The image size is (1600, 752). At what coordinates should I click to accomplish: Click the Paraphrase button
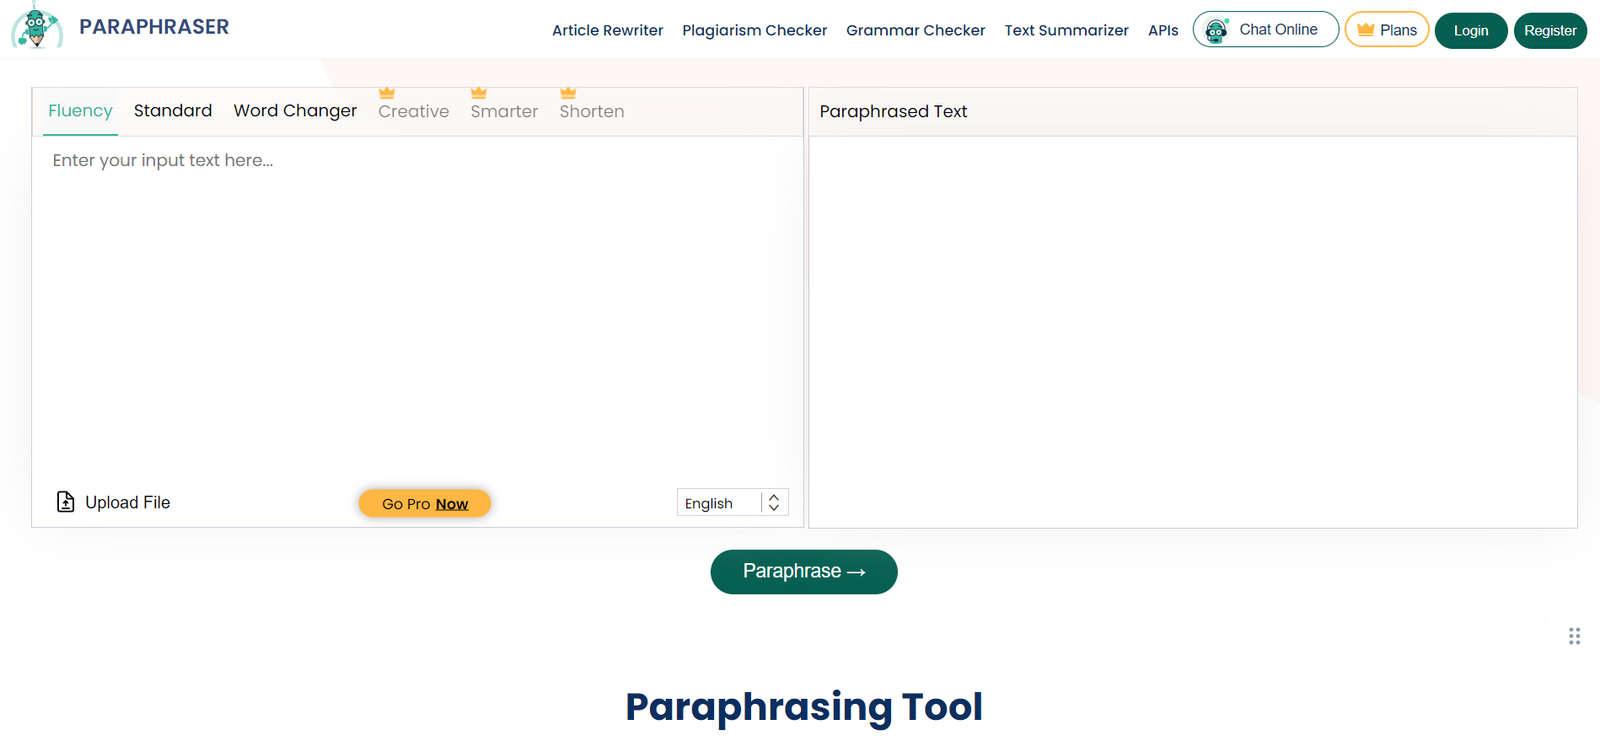(804, 572)
